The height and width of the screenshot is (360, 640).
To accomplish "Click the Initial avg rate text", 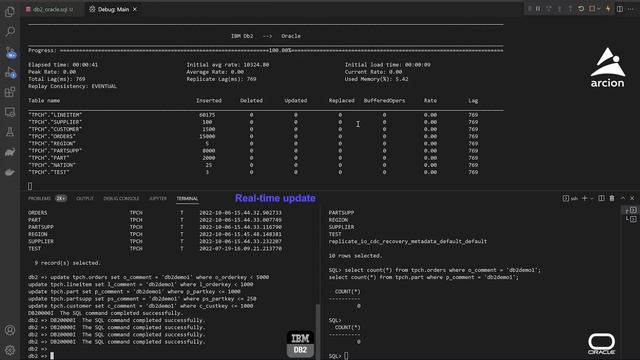I will coord(227,64).
